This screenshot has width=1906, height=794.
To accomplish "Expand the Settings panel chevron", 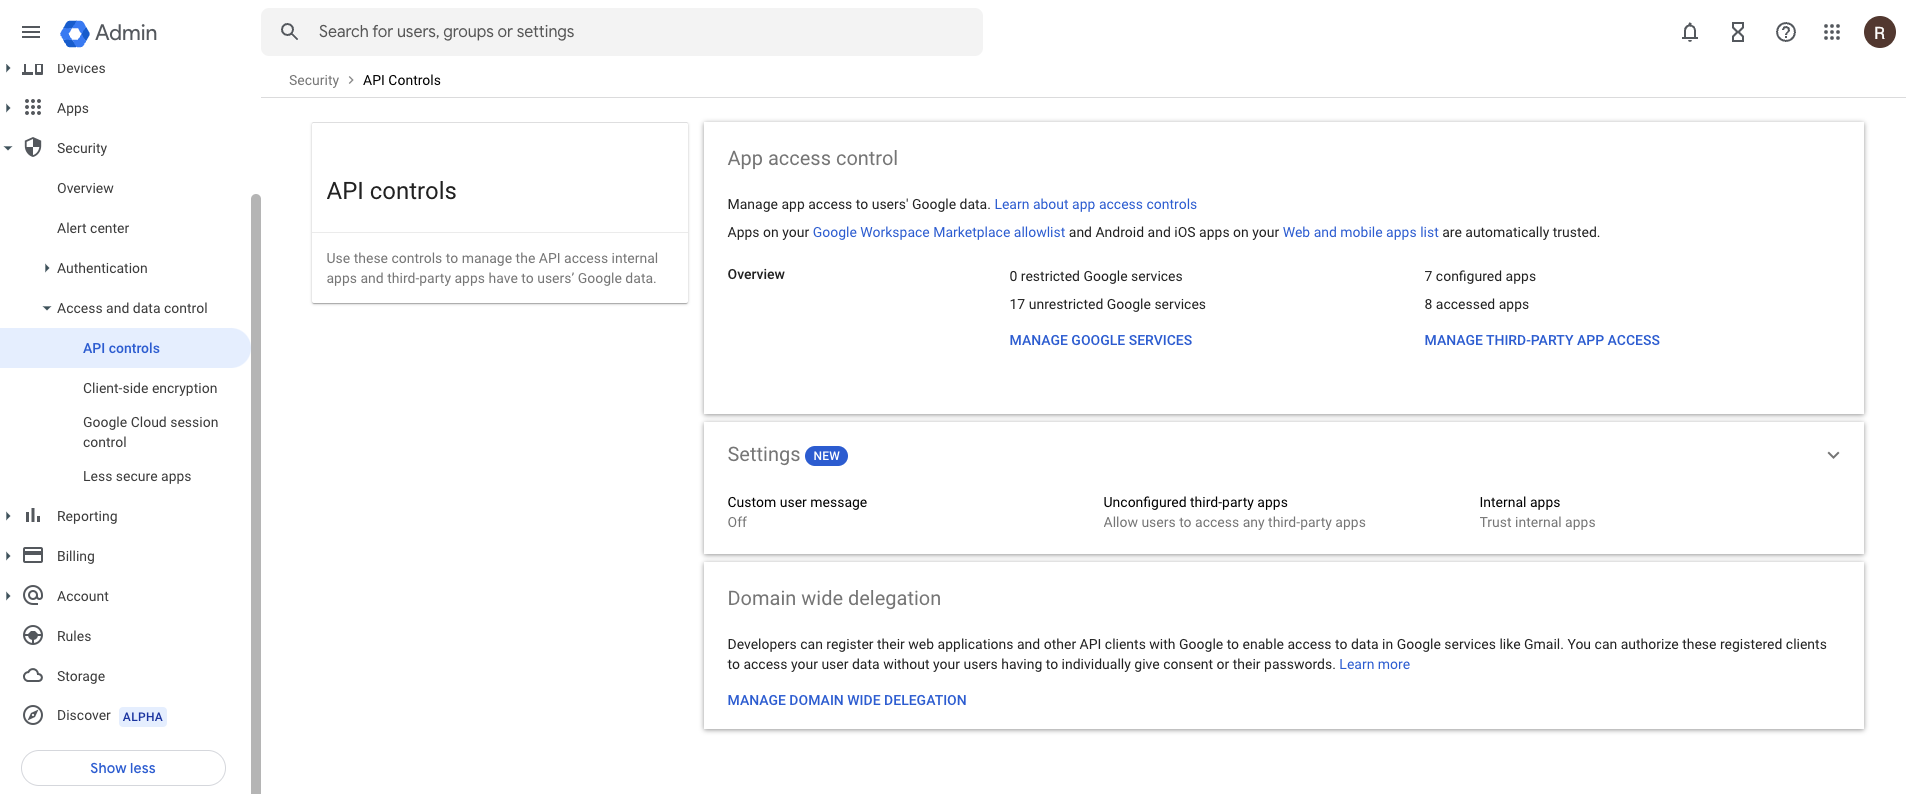I will tap(1833, 455).
